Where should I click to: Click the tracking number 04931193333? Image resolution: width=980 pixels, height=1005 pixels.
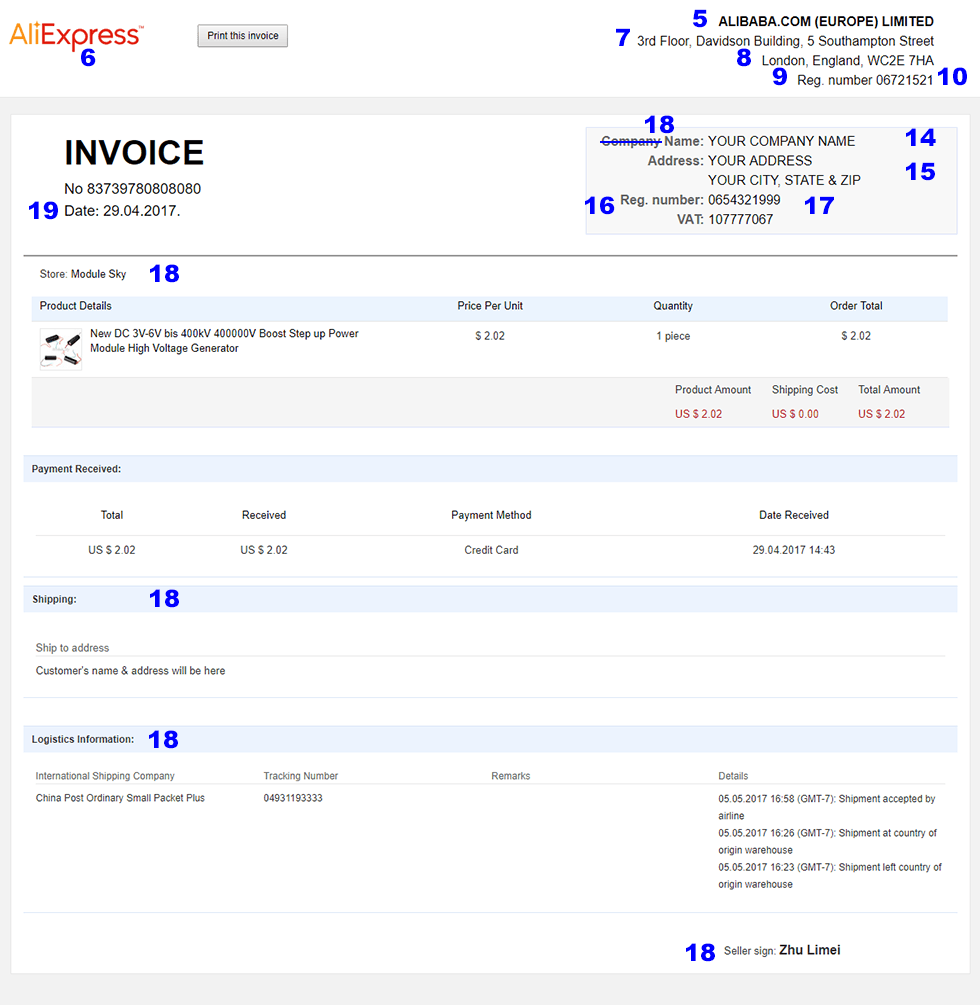(x=293, y=798)
